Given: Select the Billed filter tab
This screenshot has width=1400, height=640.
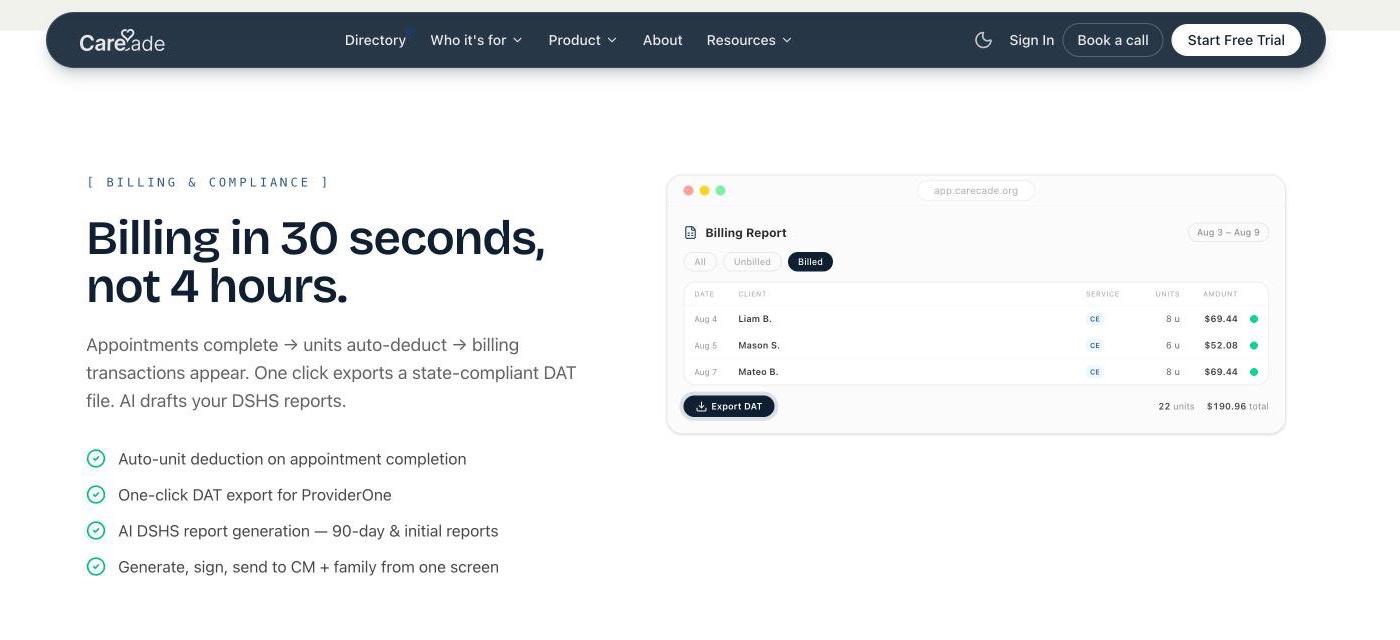Looking at the screenshot, I should 810,262.
